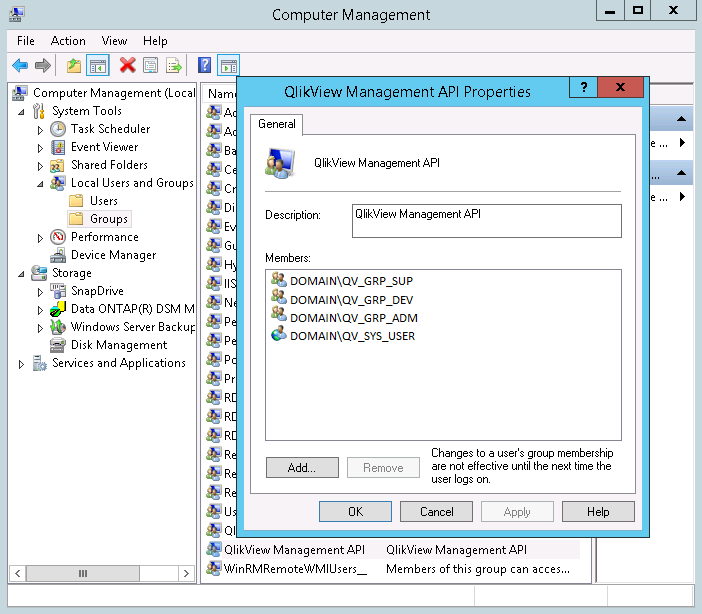
Task: Open the Help menu
Action: [x=155, y=41]
